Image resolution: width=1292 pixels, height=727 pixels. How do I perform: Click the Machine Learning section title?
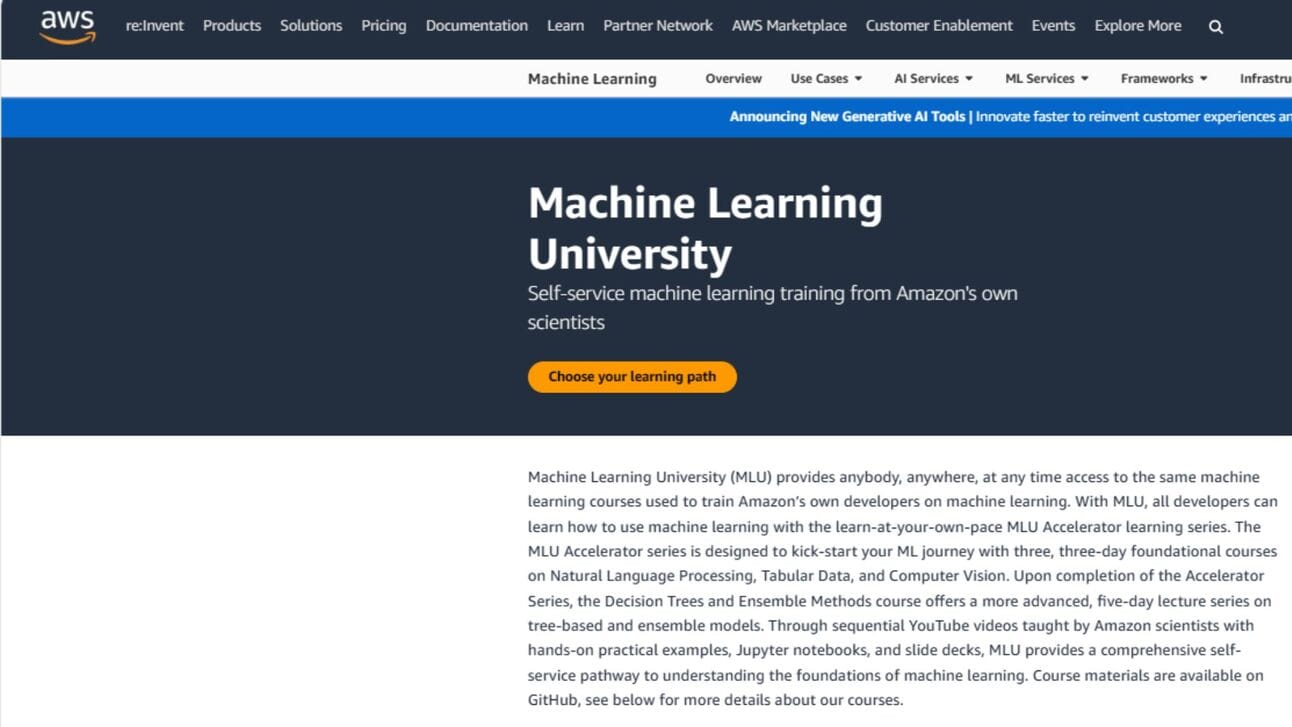[x=592, y=79]
